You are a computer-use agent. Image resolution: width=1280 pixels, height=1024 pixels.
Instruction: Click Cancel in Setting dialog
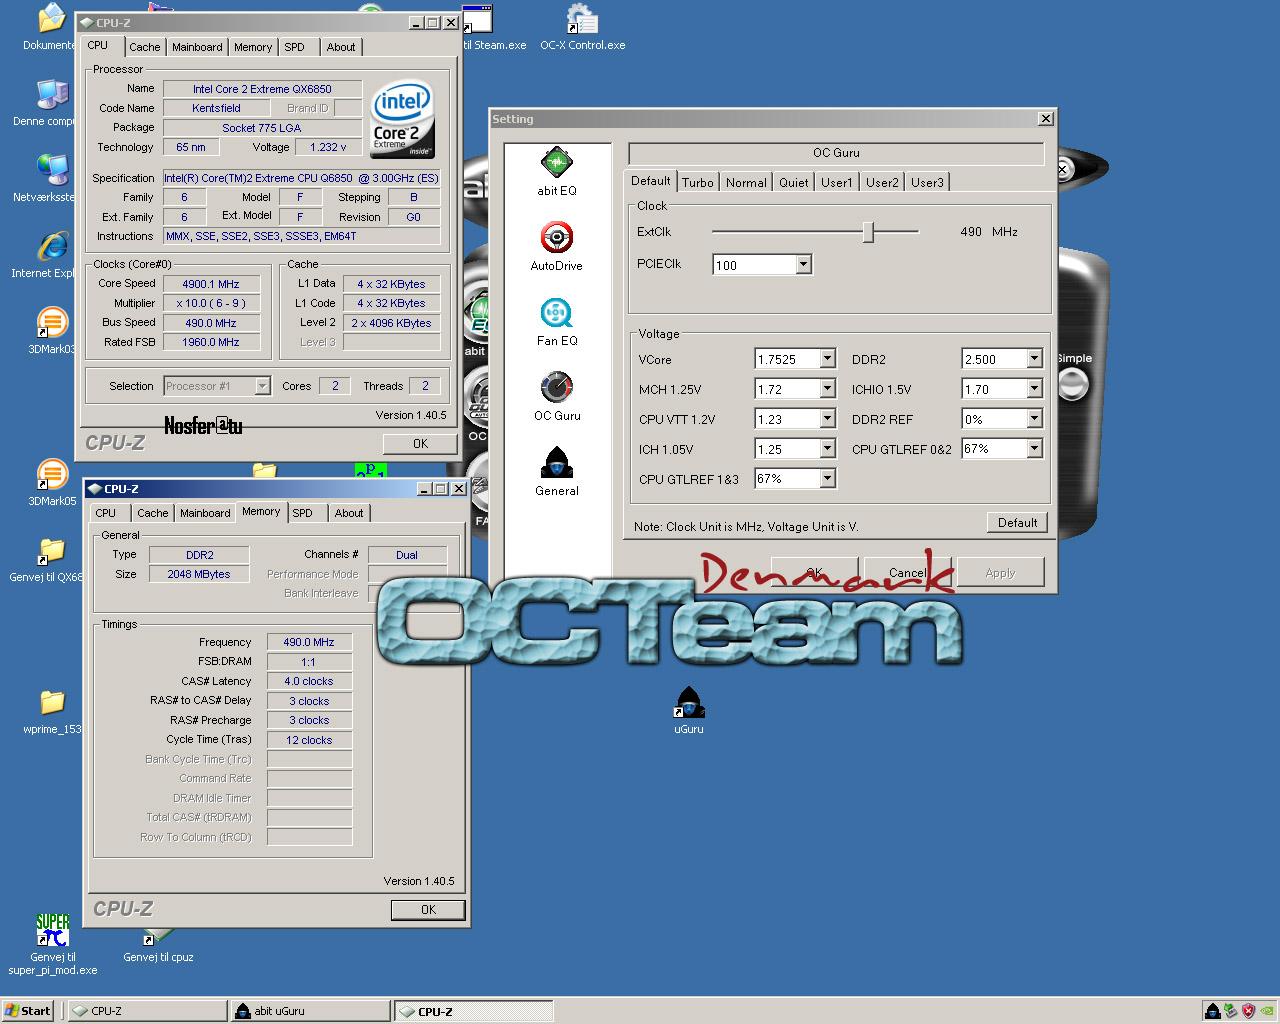click(907, 573)
